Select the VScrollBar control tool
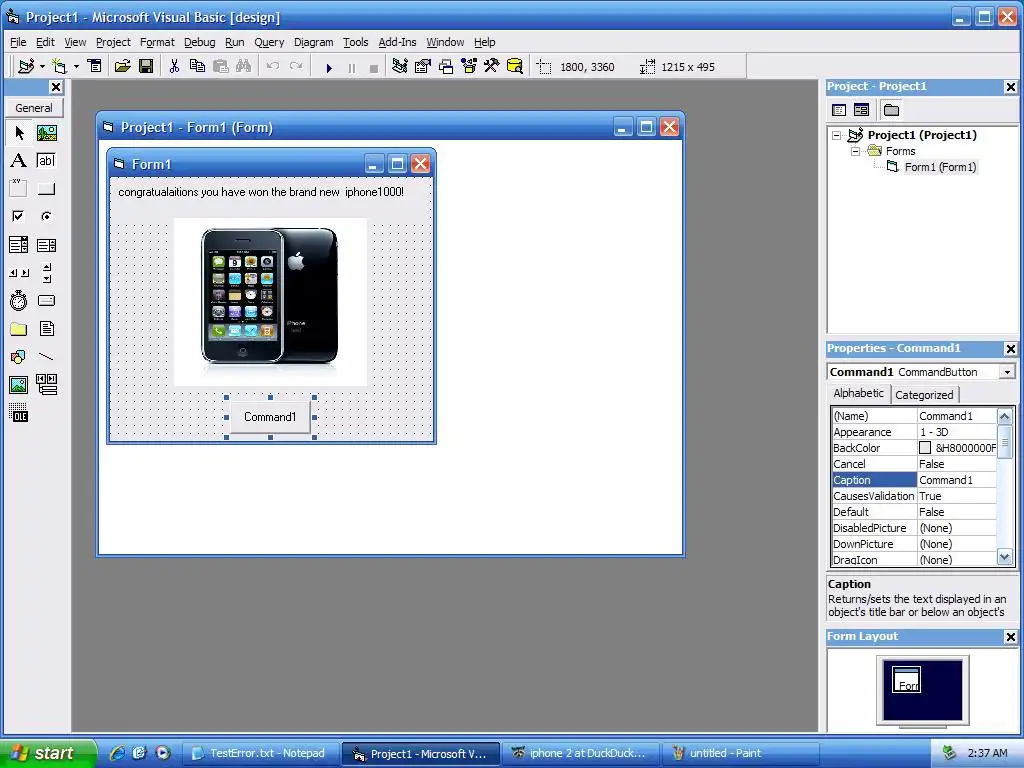 46,273
